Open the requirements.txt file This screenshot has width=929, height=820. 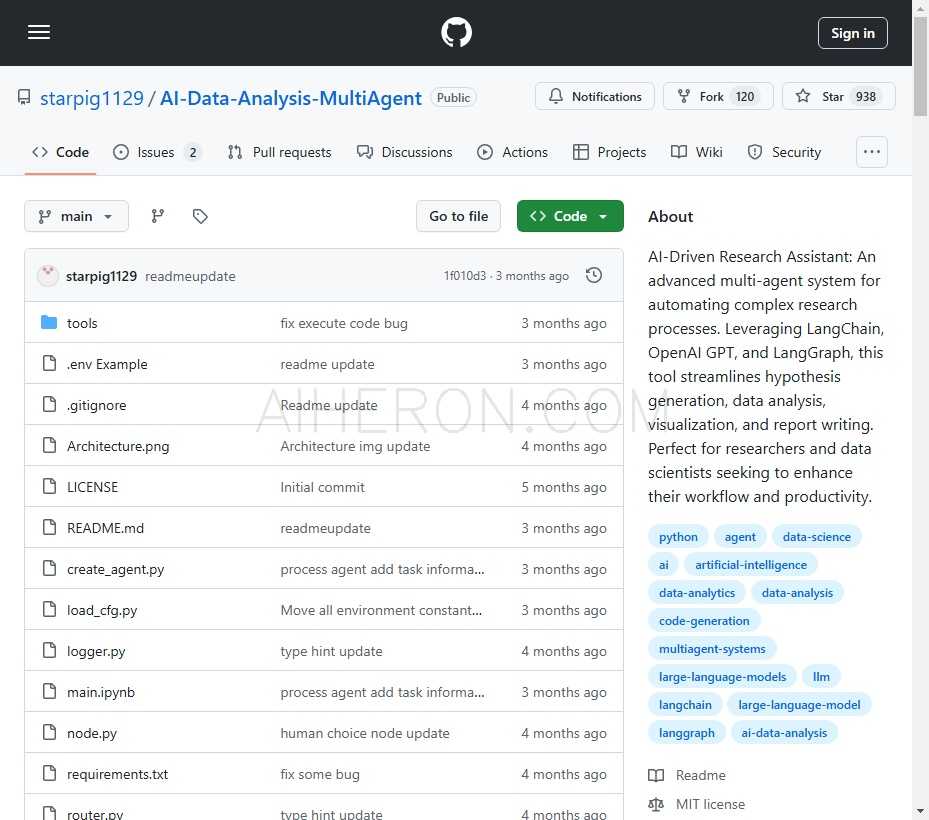point(117,774)
